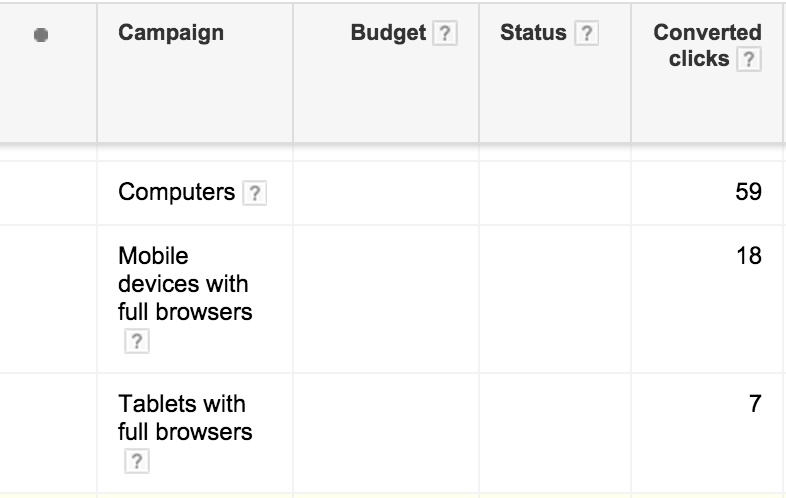Image resolution: width=786 pixels, height=498 pixels.
Task: Click the empty Status cell in Mobile devices row
Action: click(555, 299)
